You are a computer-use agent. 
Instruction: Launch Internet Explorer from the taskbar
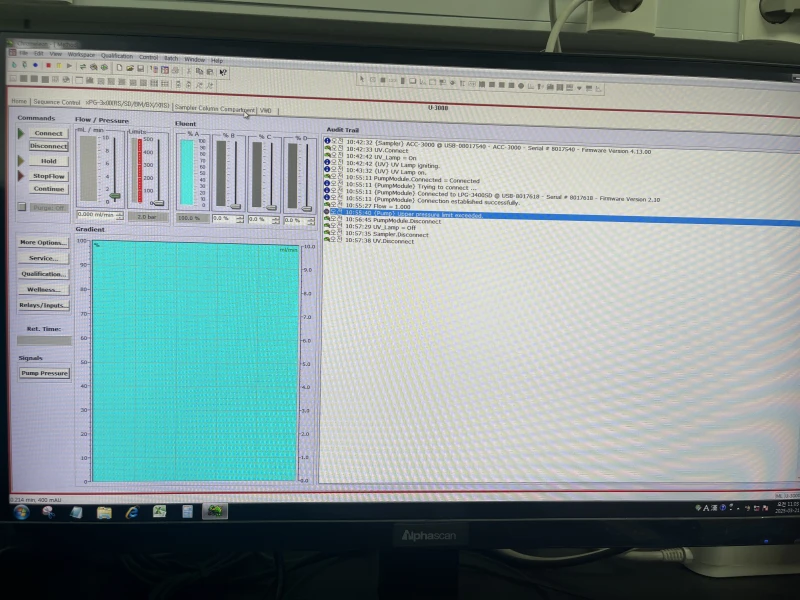pos(132,512)
